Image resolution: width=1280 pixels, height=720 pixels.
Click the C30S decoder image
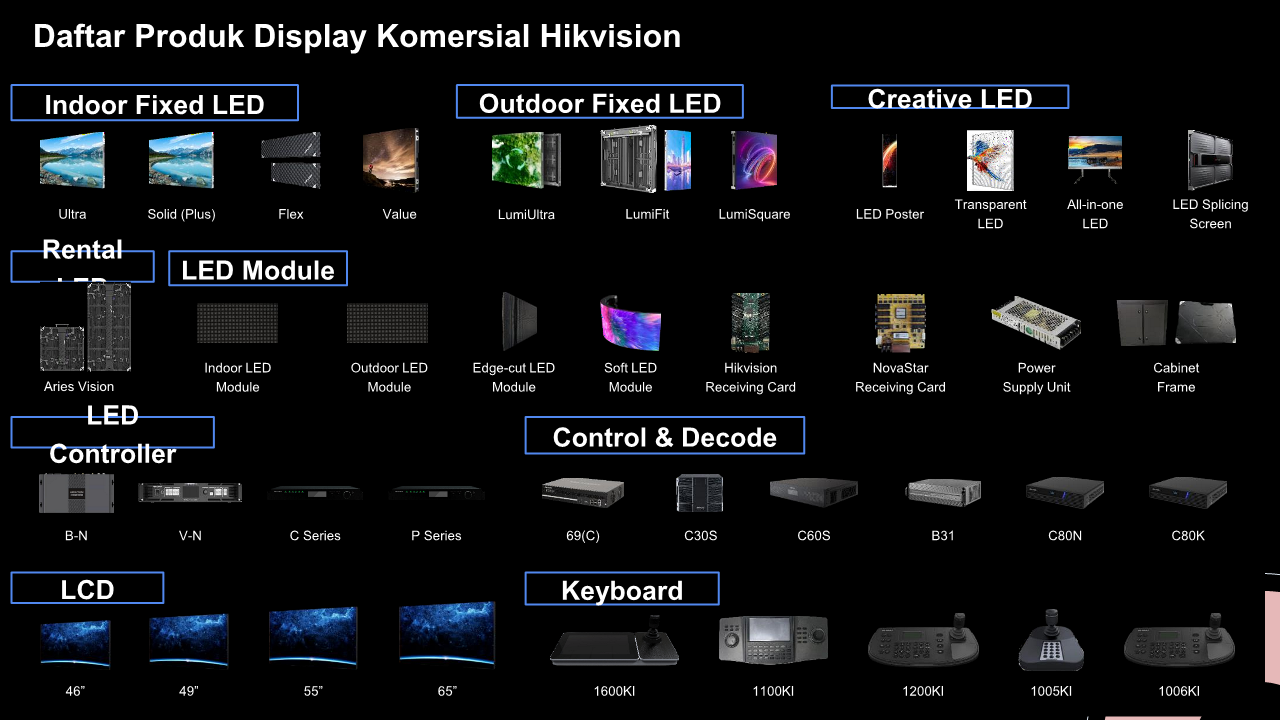(700, 493)
